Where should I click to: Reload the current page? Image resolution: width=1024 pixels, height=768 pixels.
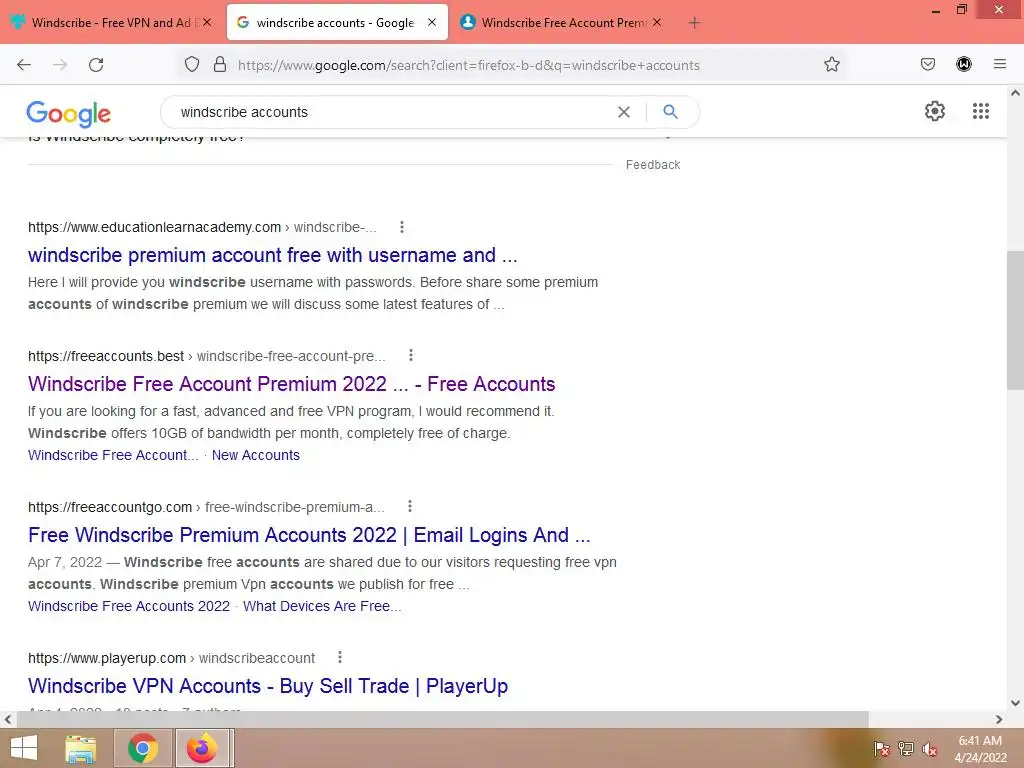[x=96, y=65]
